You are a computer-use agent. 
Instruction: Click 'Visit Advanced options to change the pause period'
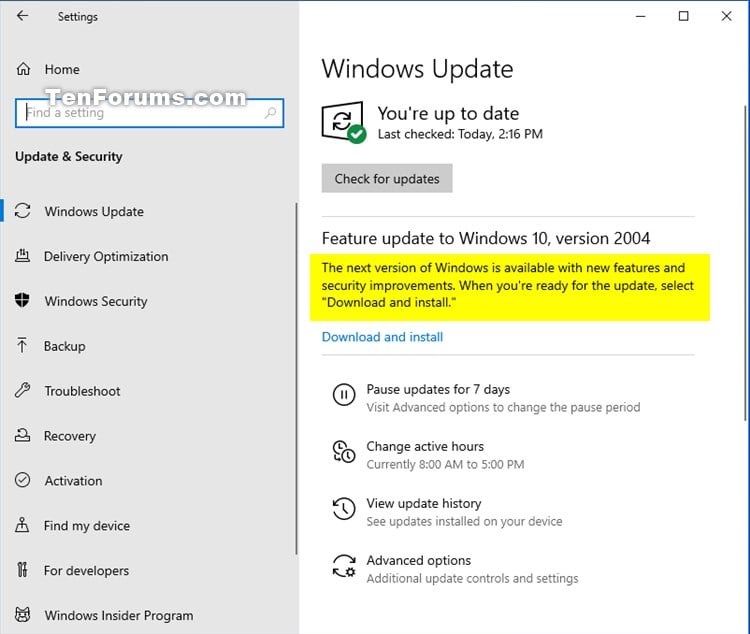click(x=503, y=407)
